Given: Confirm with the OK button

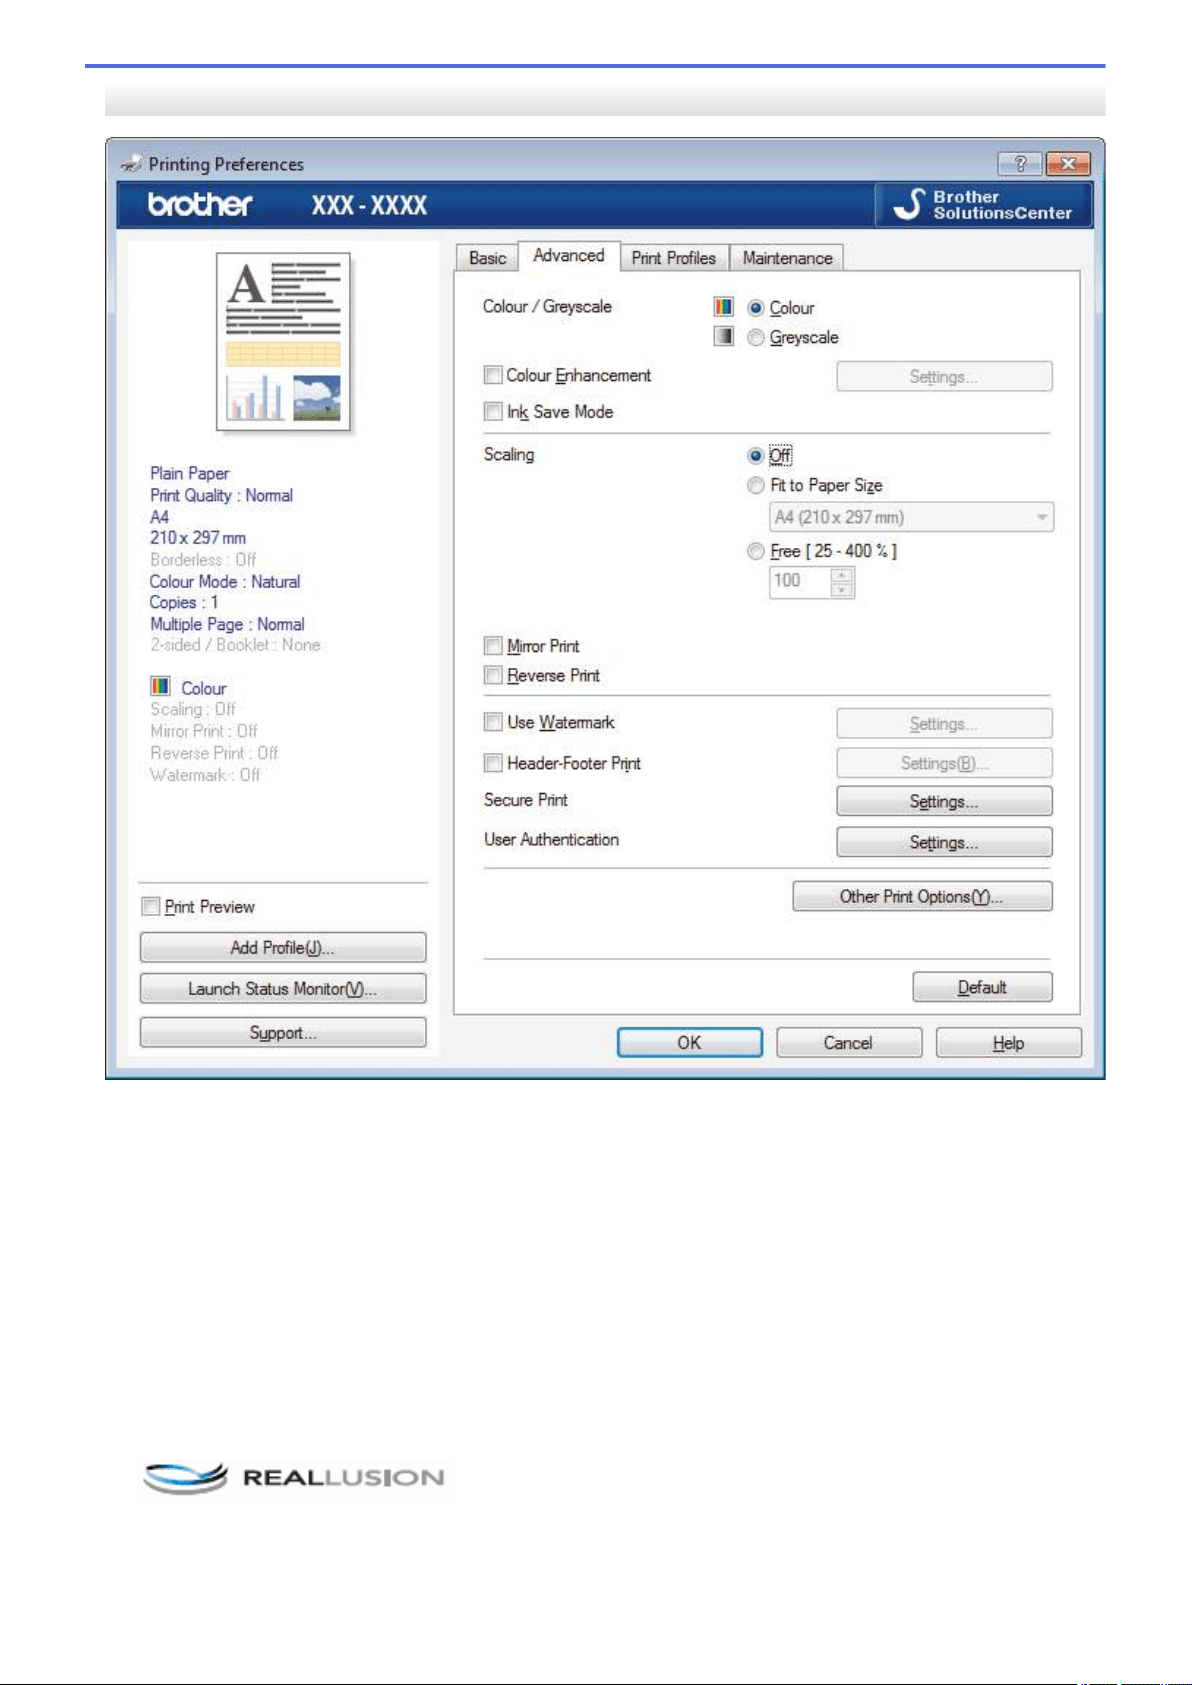Looking at the screenshot, I should [689, 1043].
